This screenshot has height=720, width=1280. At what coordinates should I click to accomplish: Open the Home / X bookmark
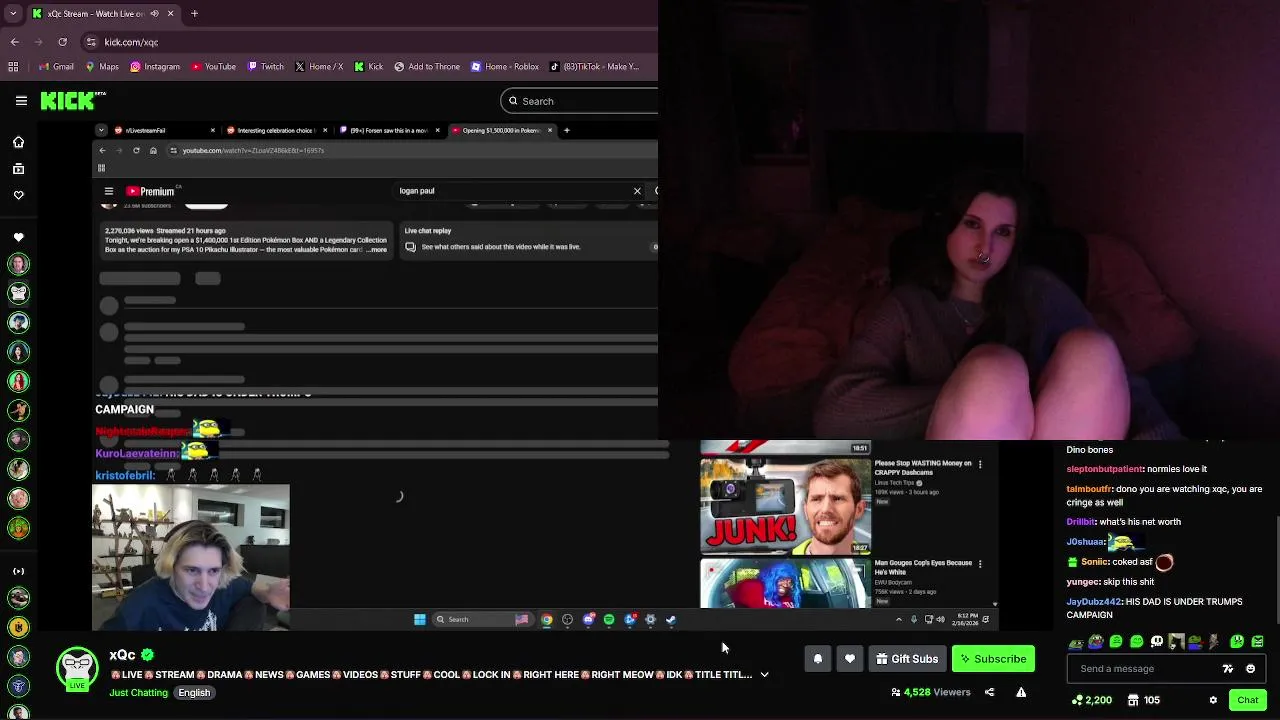319,67
